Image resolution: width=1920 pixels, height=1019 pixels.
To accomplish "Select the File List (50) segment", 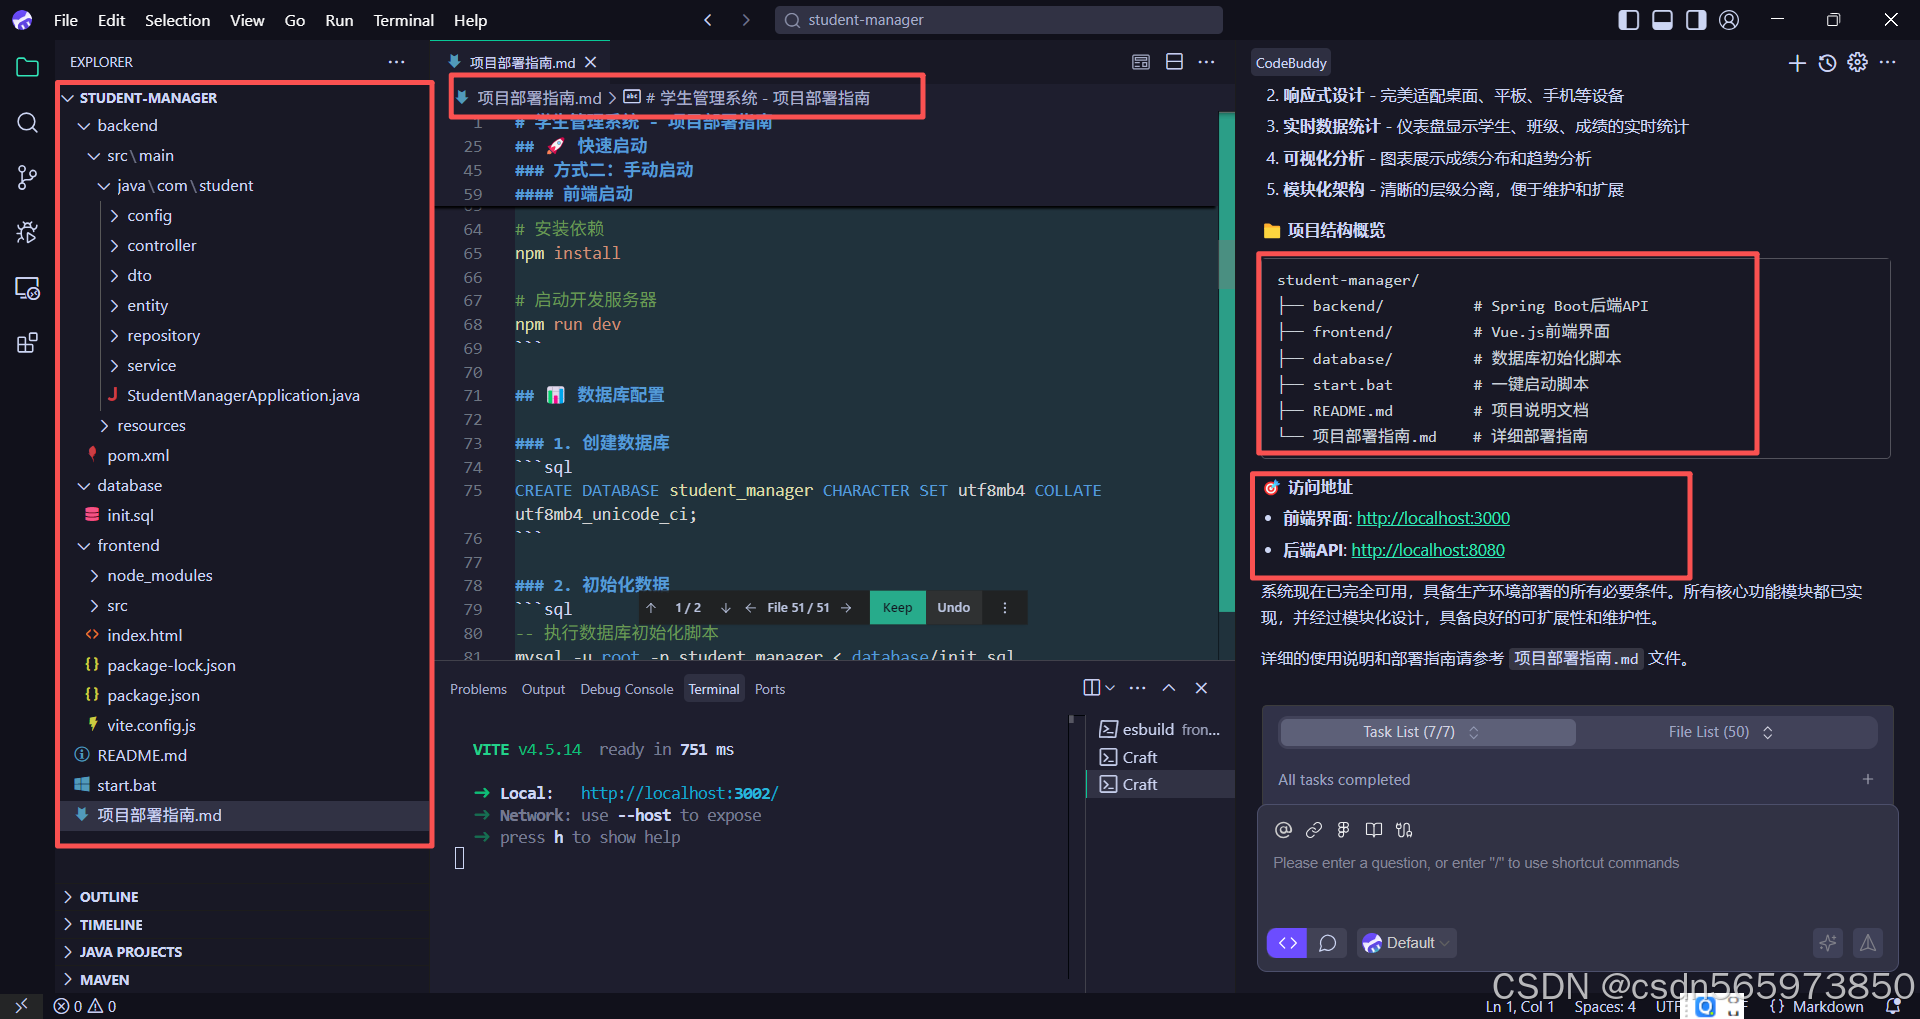I will pyautogui.click(x=1721, y=732).
